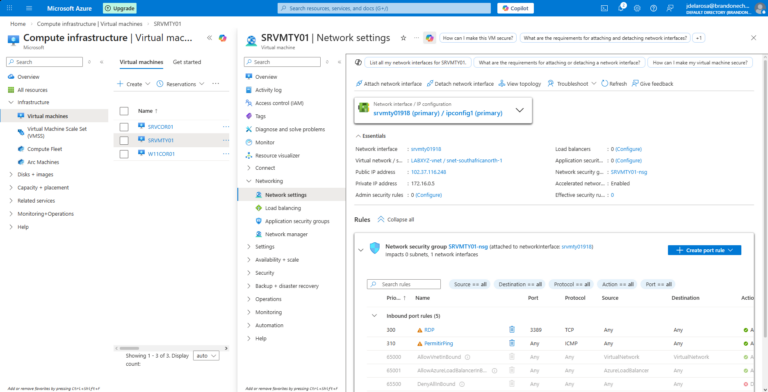This screenshot has height=392, width=768.
Task: Open Resource visualizer
Action: tap(277, 156)
